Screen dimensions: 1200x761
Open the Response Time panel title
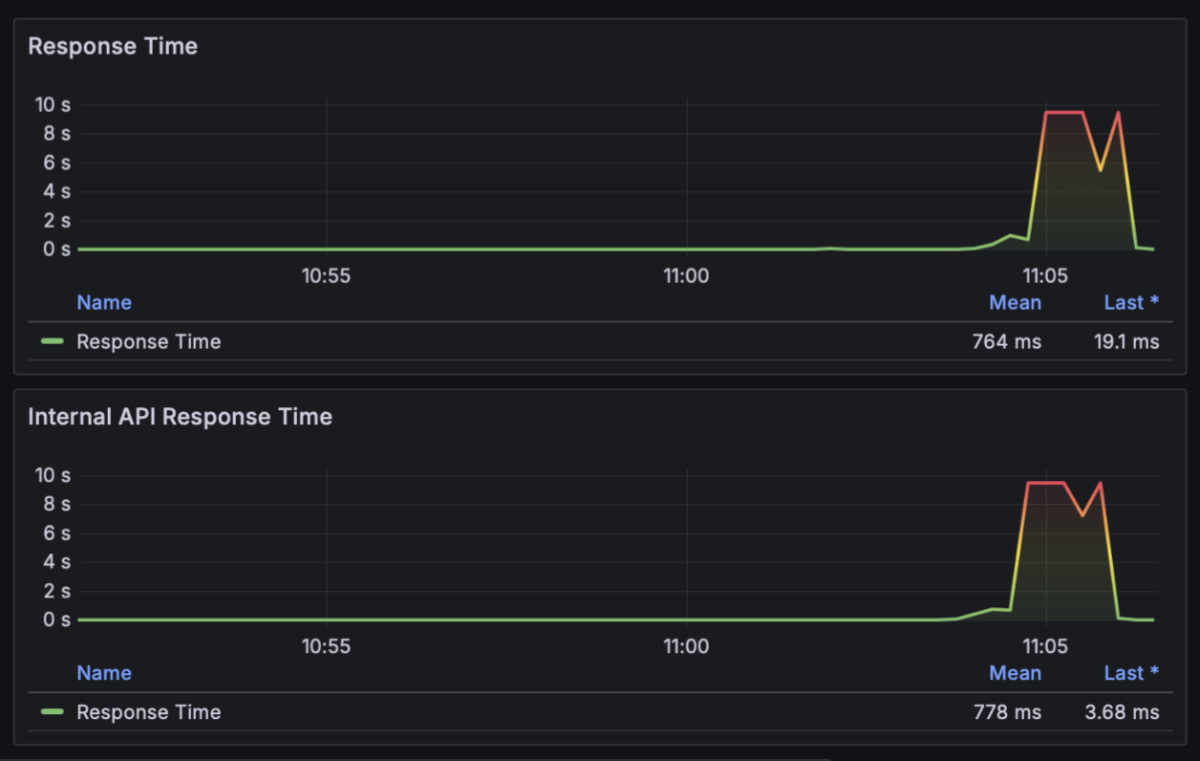(112, 46)
